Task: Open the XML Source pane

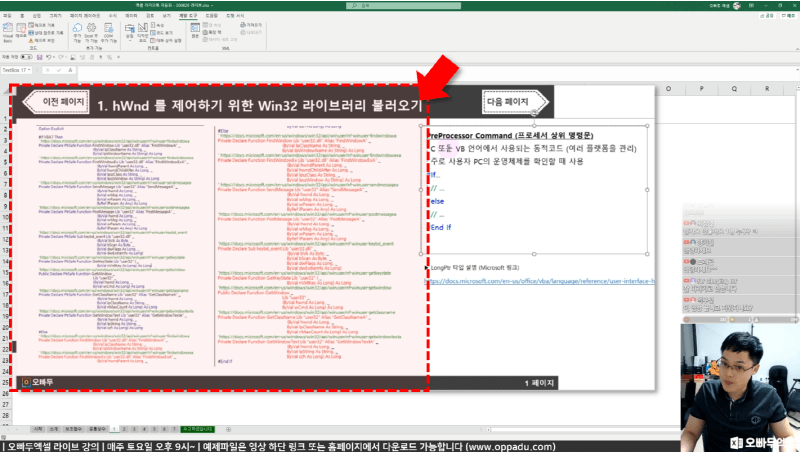Action: coord(195,31)
